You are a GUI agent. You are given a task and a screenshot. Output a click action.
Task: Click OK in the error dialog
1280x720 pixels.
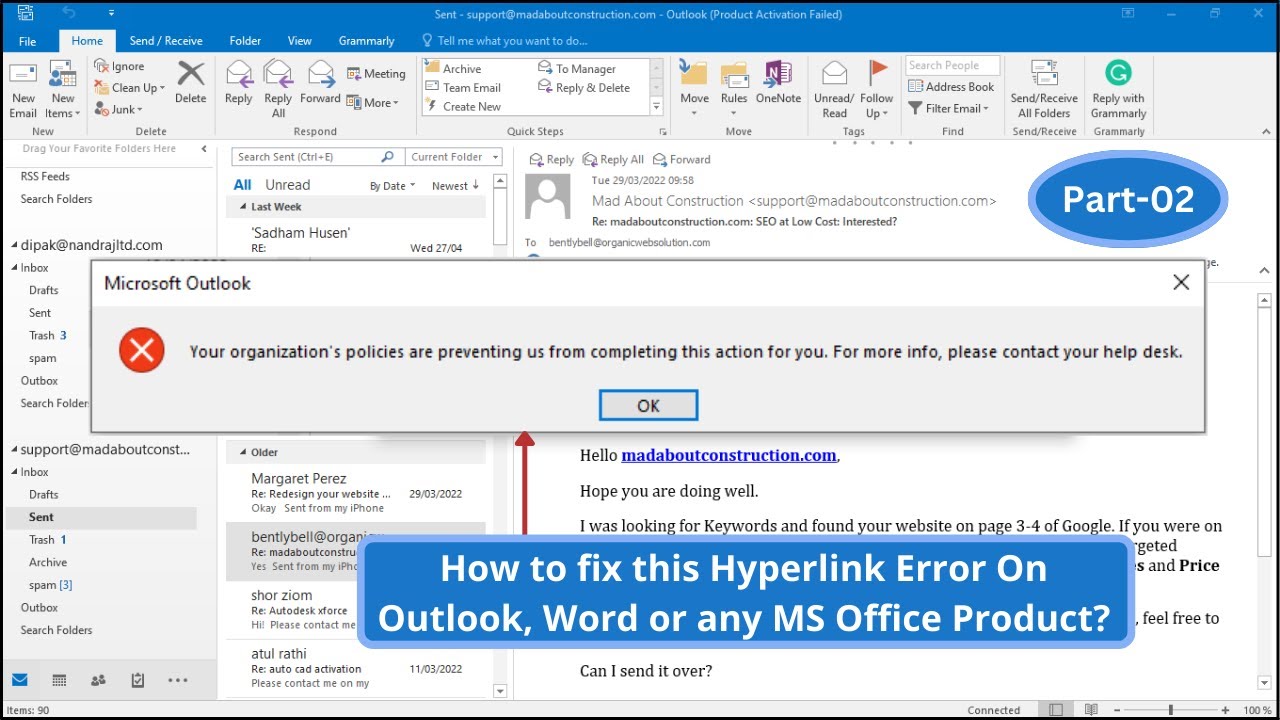648,405
